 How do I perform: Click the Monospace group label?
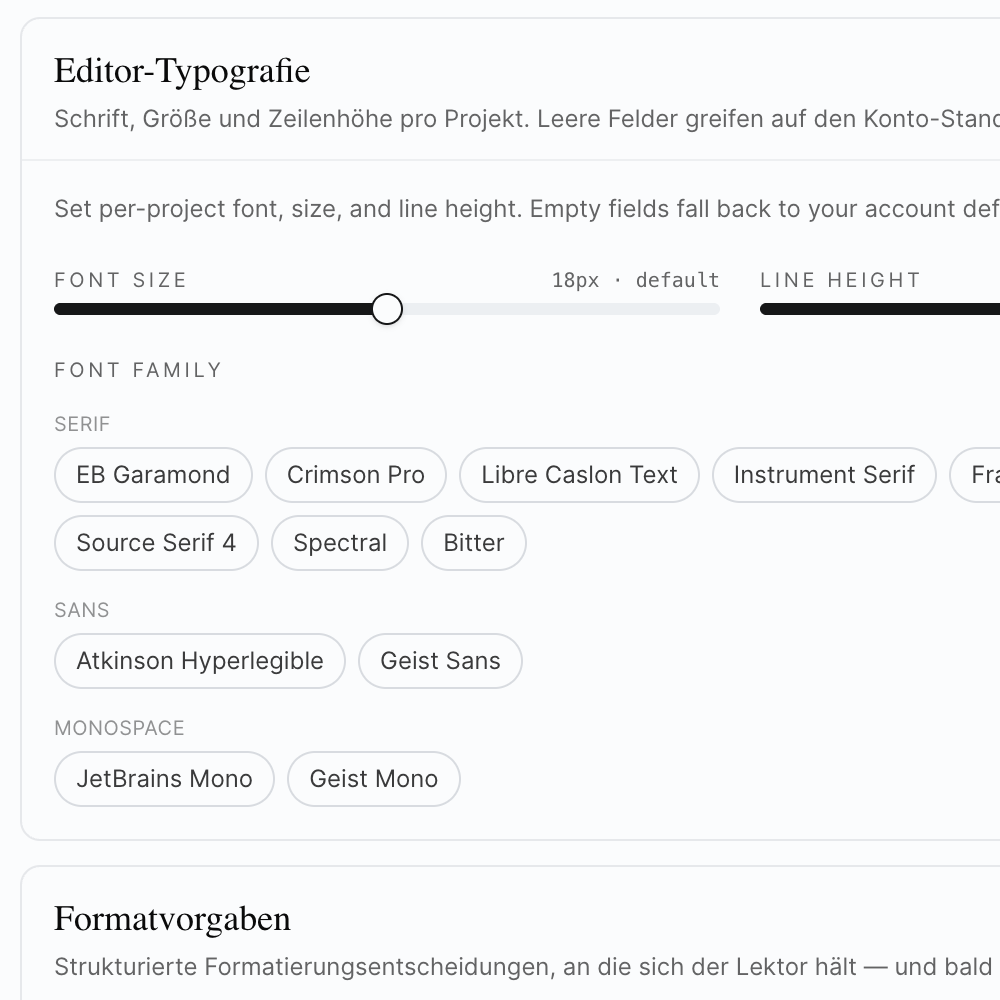pos(119,728)
